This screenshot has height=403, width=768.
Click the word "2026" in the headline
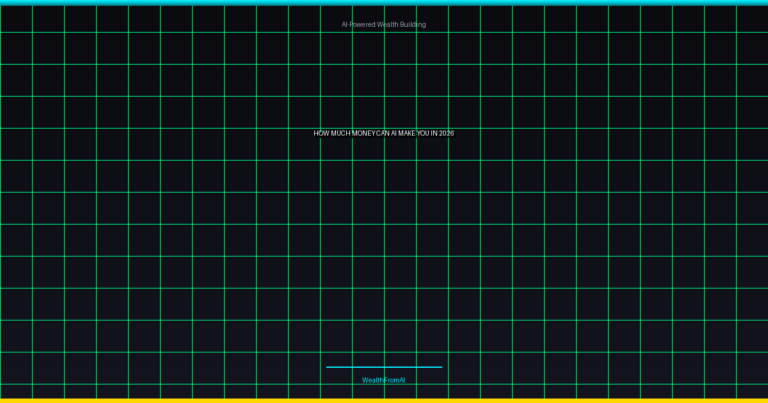coord(446,133)
